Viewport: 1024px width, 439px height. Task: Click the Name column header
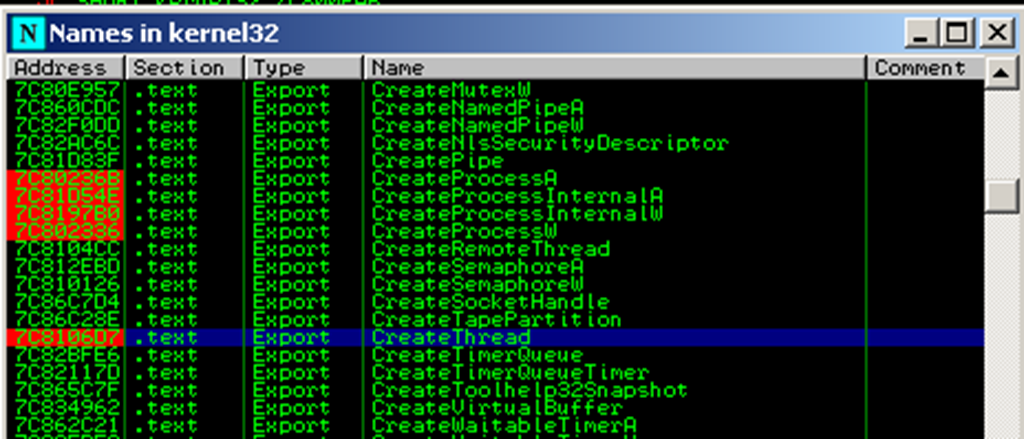pyautogui.click(x=614, y=68)
